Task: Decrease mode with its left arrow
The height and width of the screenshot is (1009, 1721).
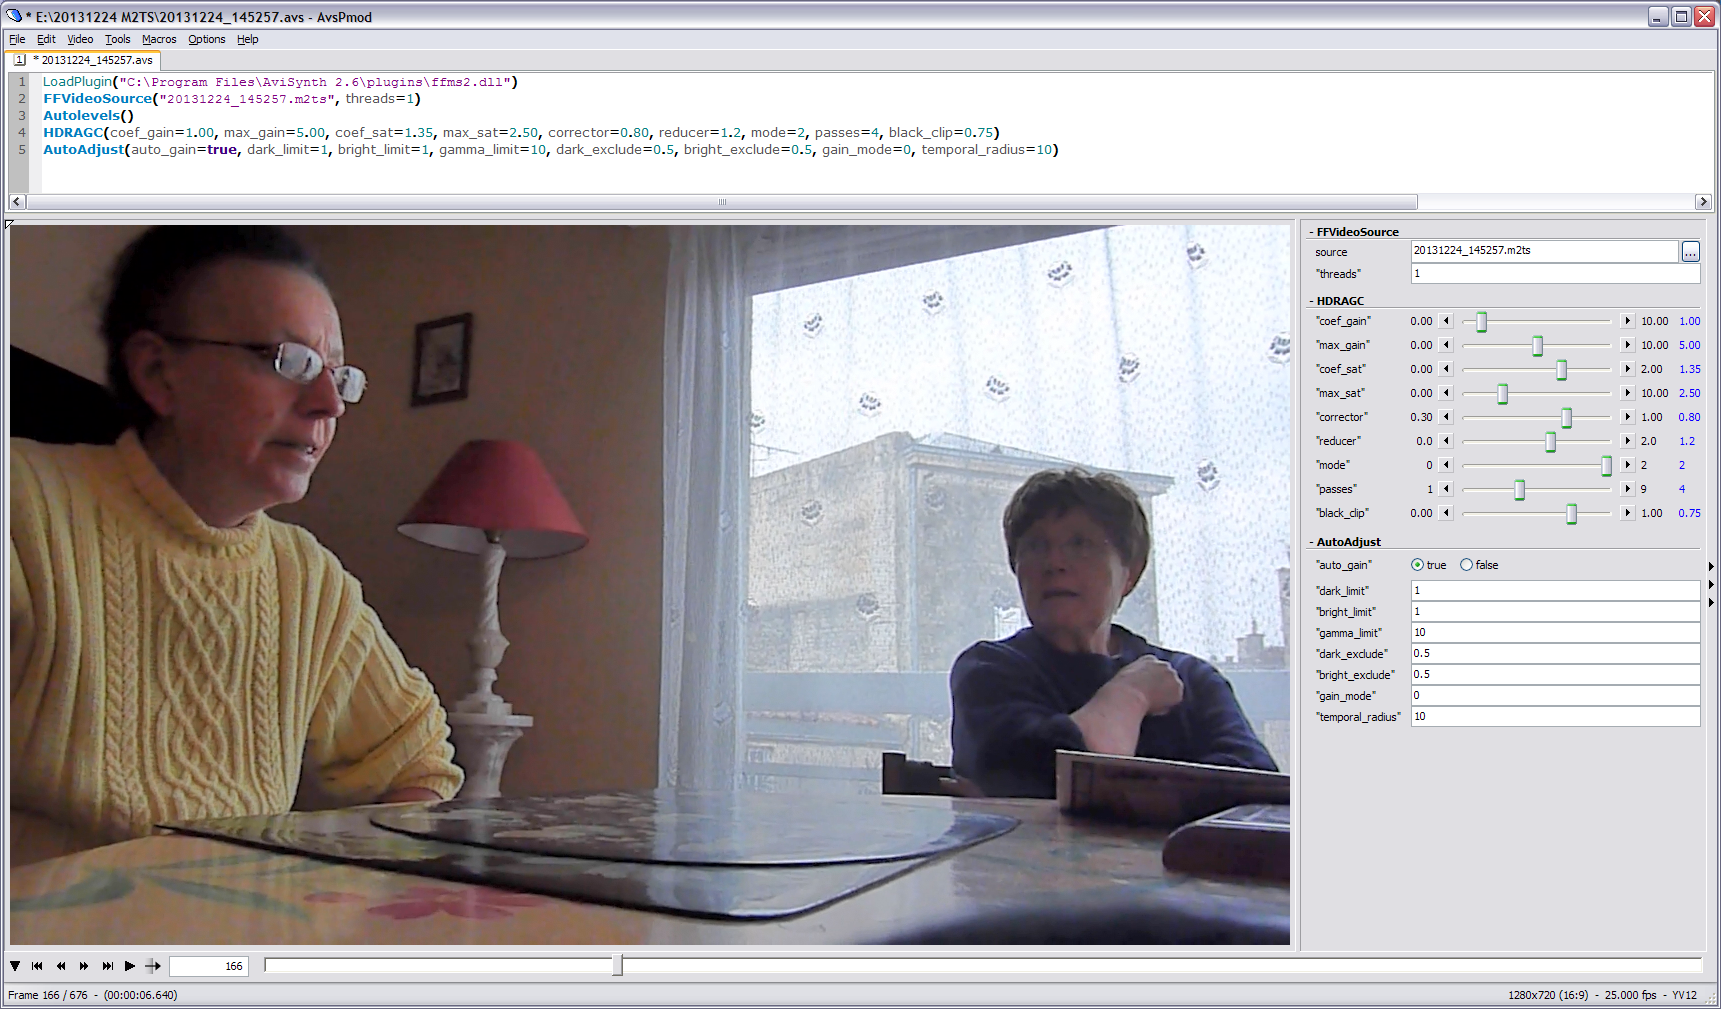Action: (1446, 465)
